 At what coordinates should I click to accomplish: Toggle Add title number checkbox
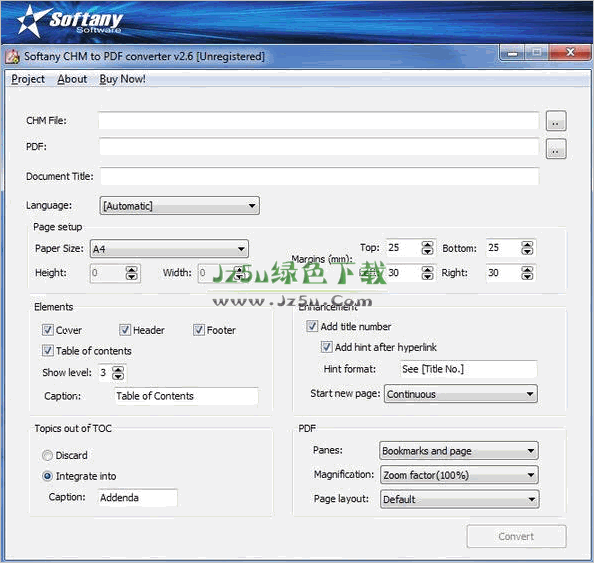point(312,326)
